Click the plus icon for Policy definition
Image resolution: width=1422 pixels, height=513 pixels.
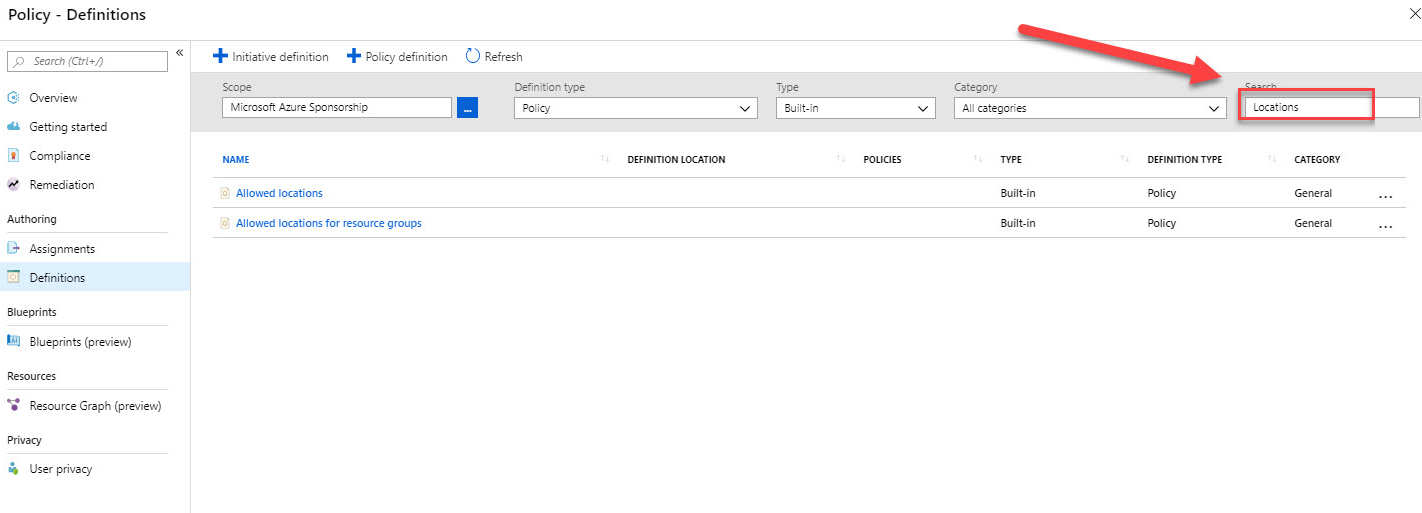tap(354, 57)
